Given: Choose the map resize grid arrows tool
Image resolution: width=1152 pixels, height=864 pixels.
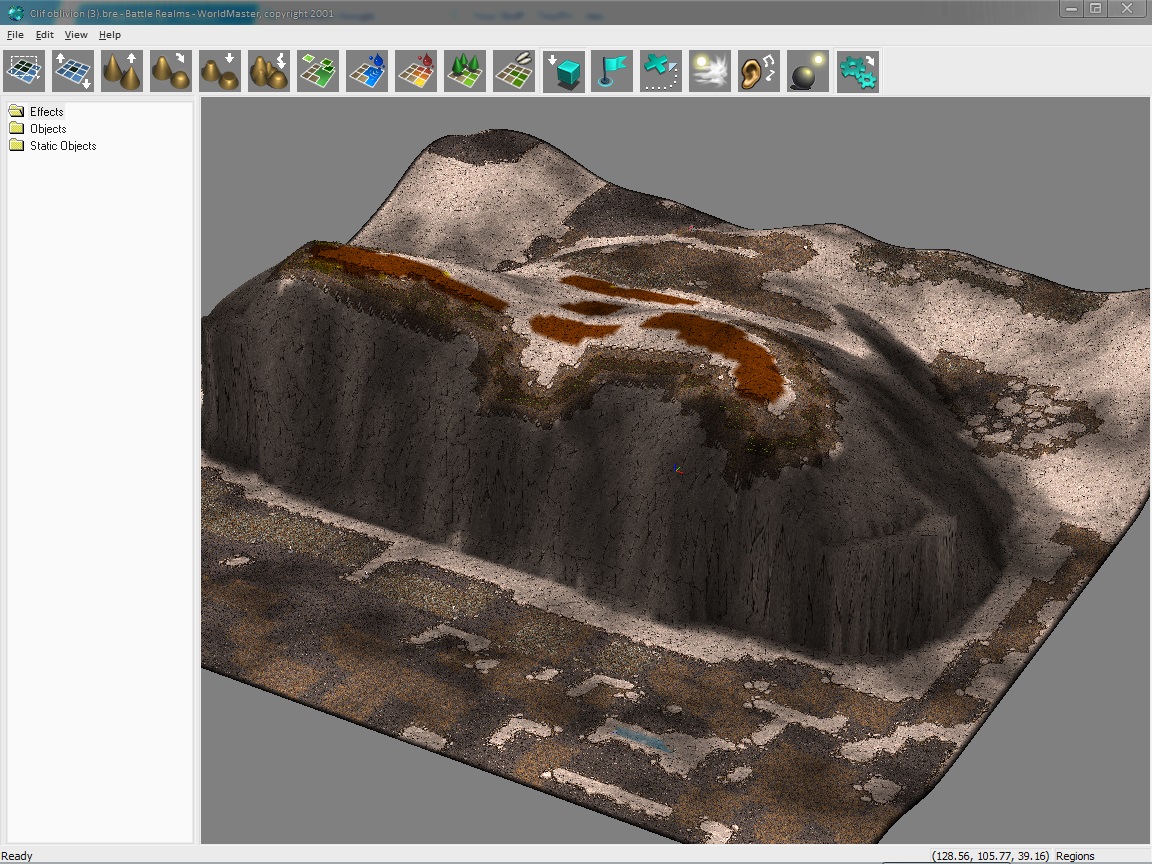Looking at the screenshot, I should (73, 71).
